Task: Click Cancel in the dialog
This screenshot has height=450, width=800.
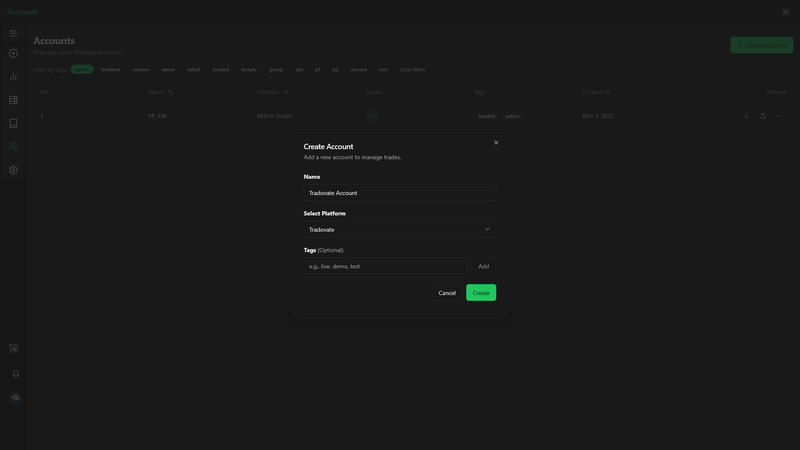Action: [x=447, y=293]
